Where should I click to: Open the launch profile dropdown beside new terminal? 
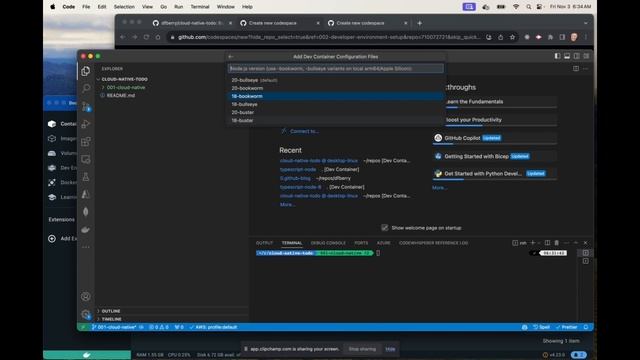[x=539, y=242]
